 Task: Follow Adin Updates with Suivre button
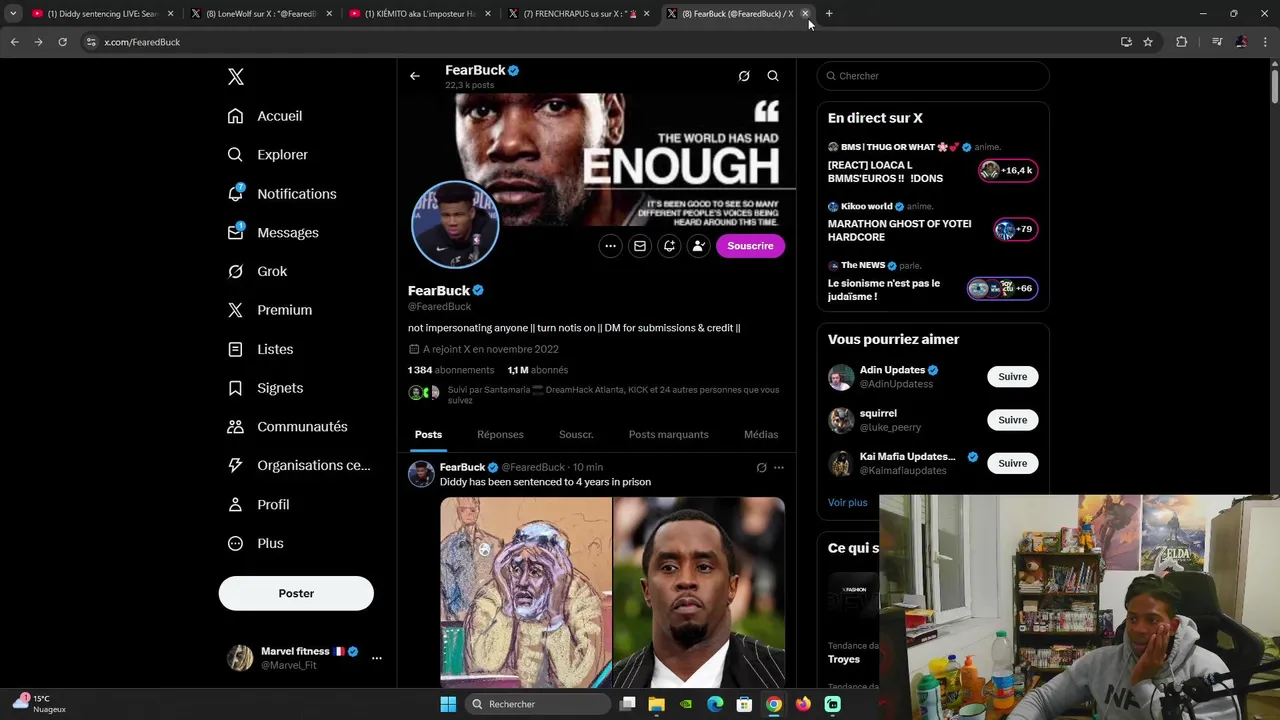point(1013,377)
